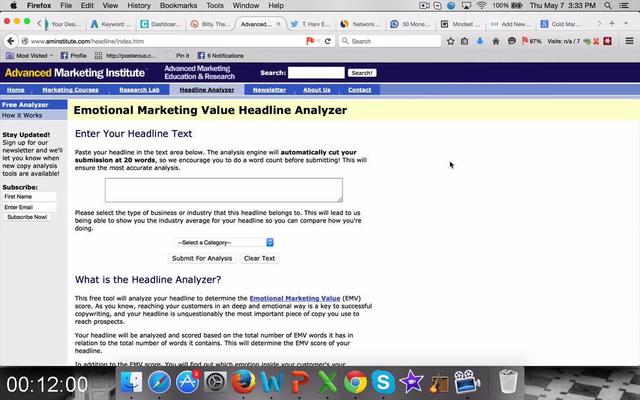Go to the site Home nav link
640x400 pixels.
point(16,90)
